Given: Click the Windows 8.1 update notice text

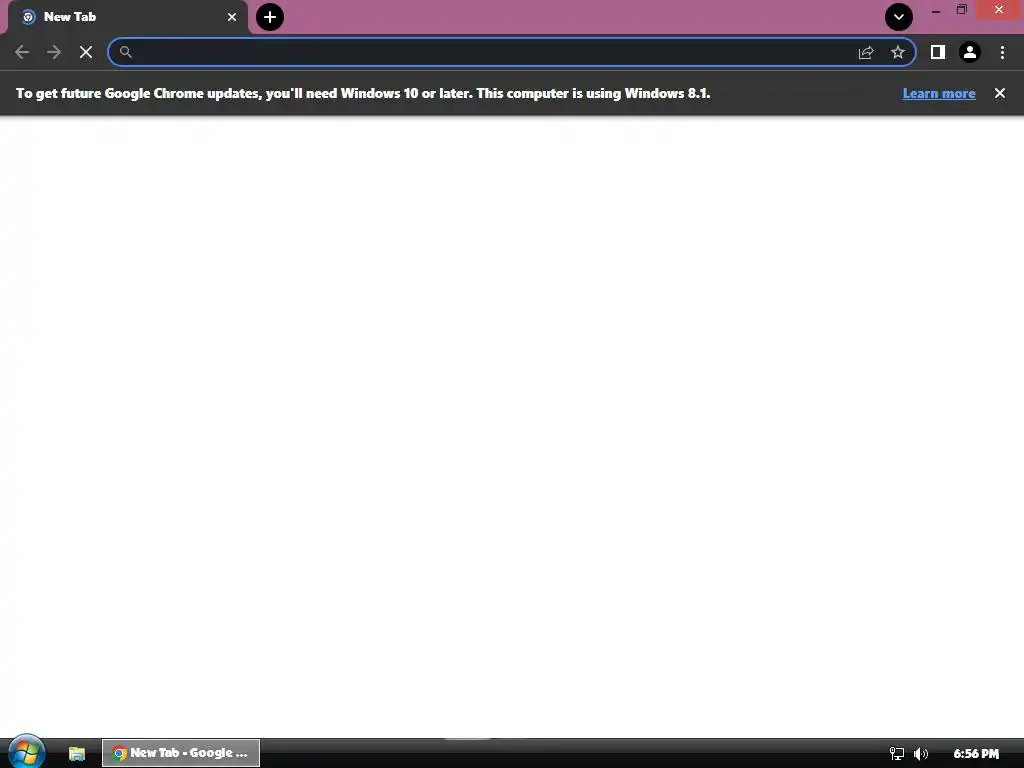Looking at the screenshot, I should [x=363, y=93].
